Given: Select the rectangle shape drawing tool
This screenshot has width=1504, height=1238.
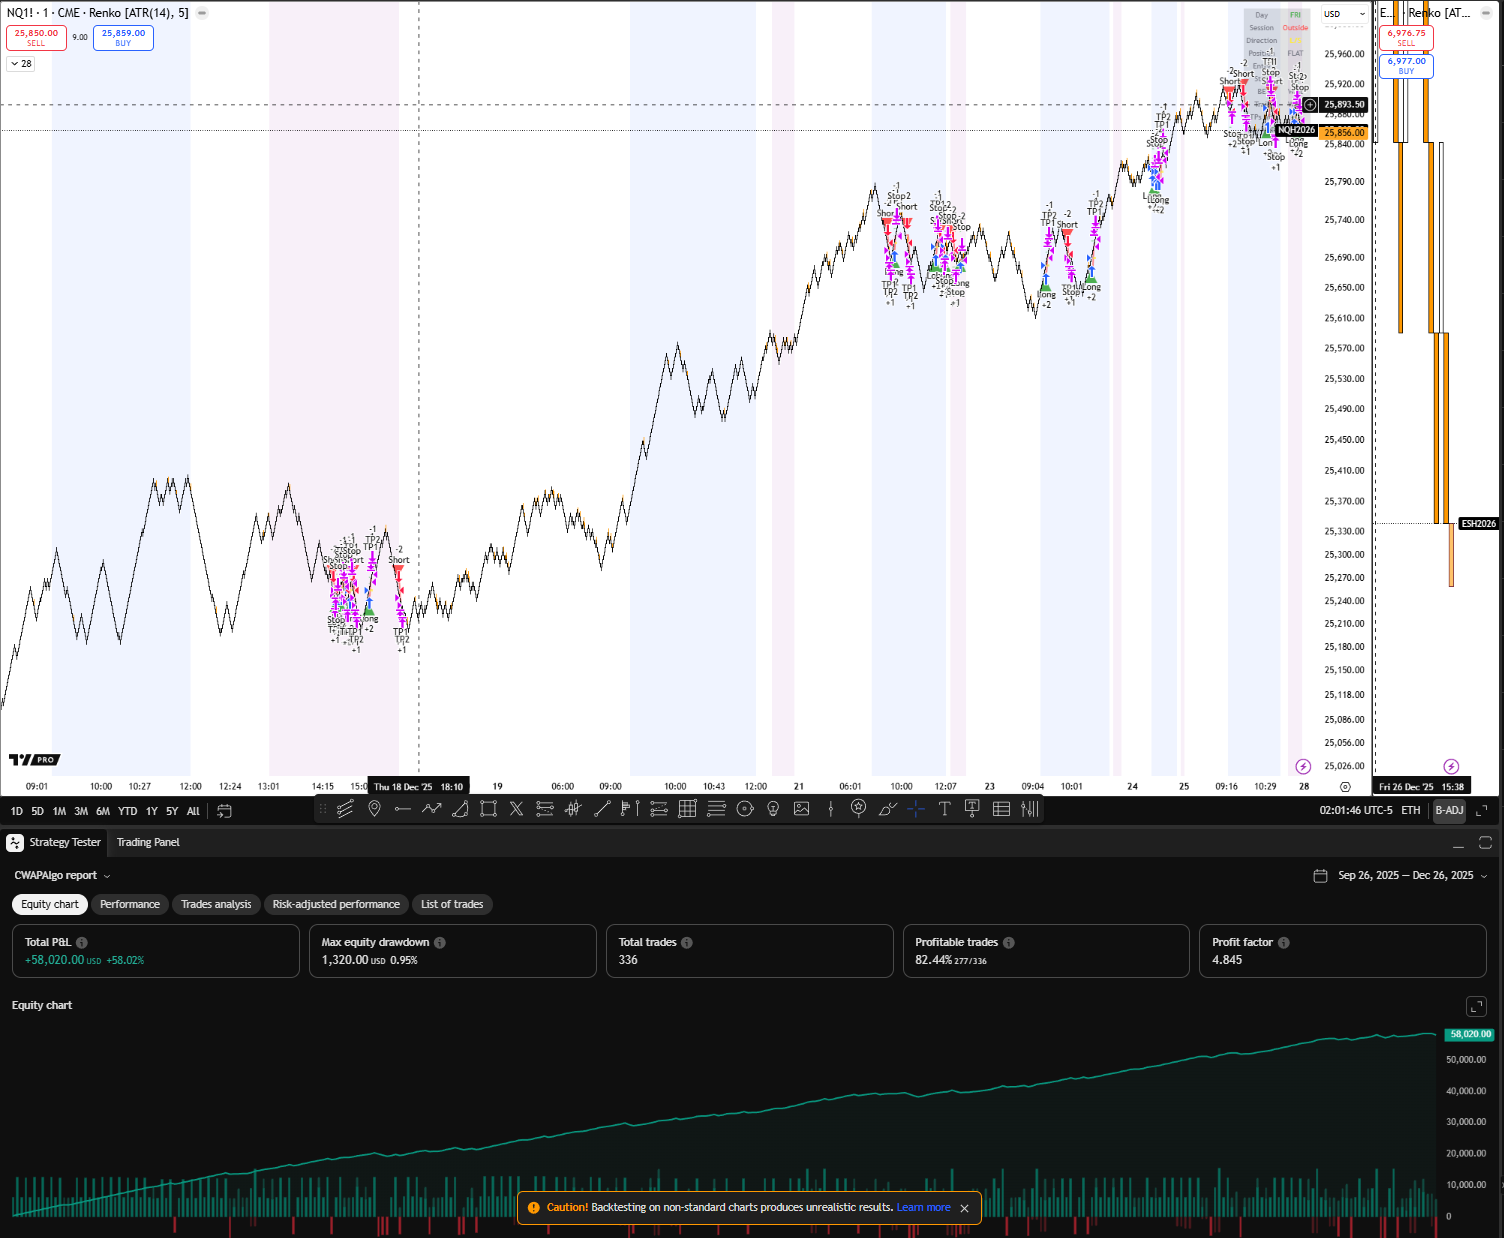Looking at the screenshot, I should click(x=488, y=809).
